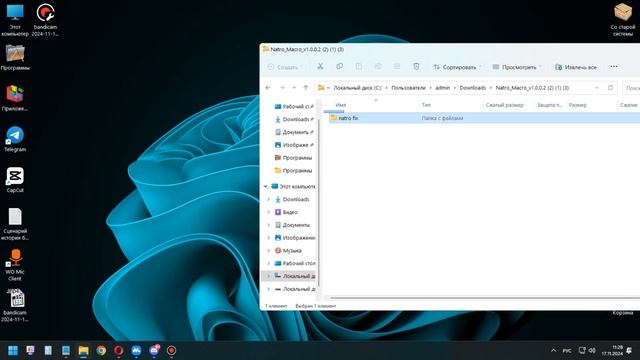Click Пользователи breadcrumb in address bar
The height and width of the screenshot is (360, 640).
pos(408,88)
